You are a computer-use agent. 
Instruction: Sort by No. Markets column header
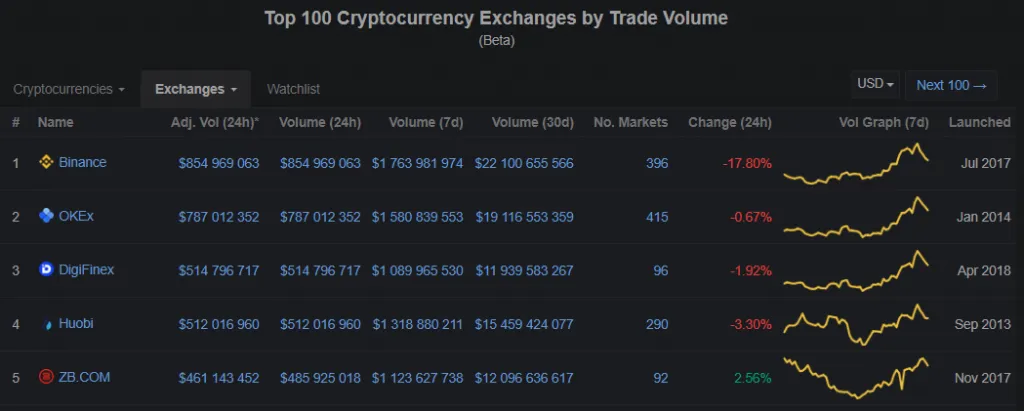630,122
